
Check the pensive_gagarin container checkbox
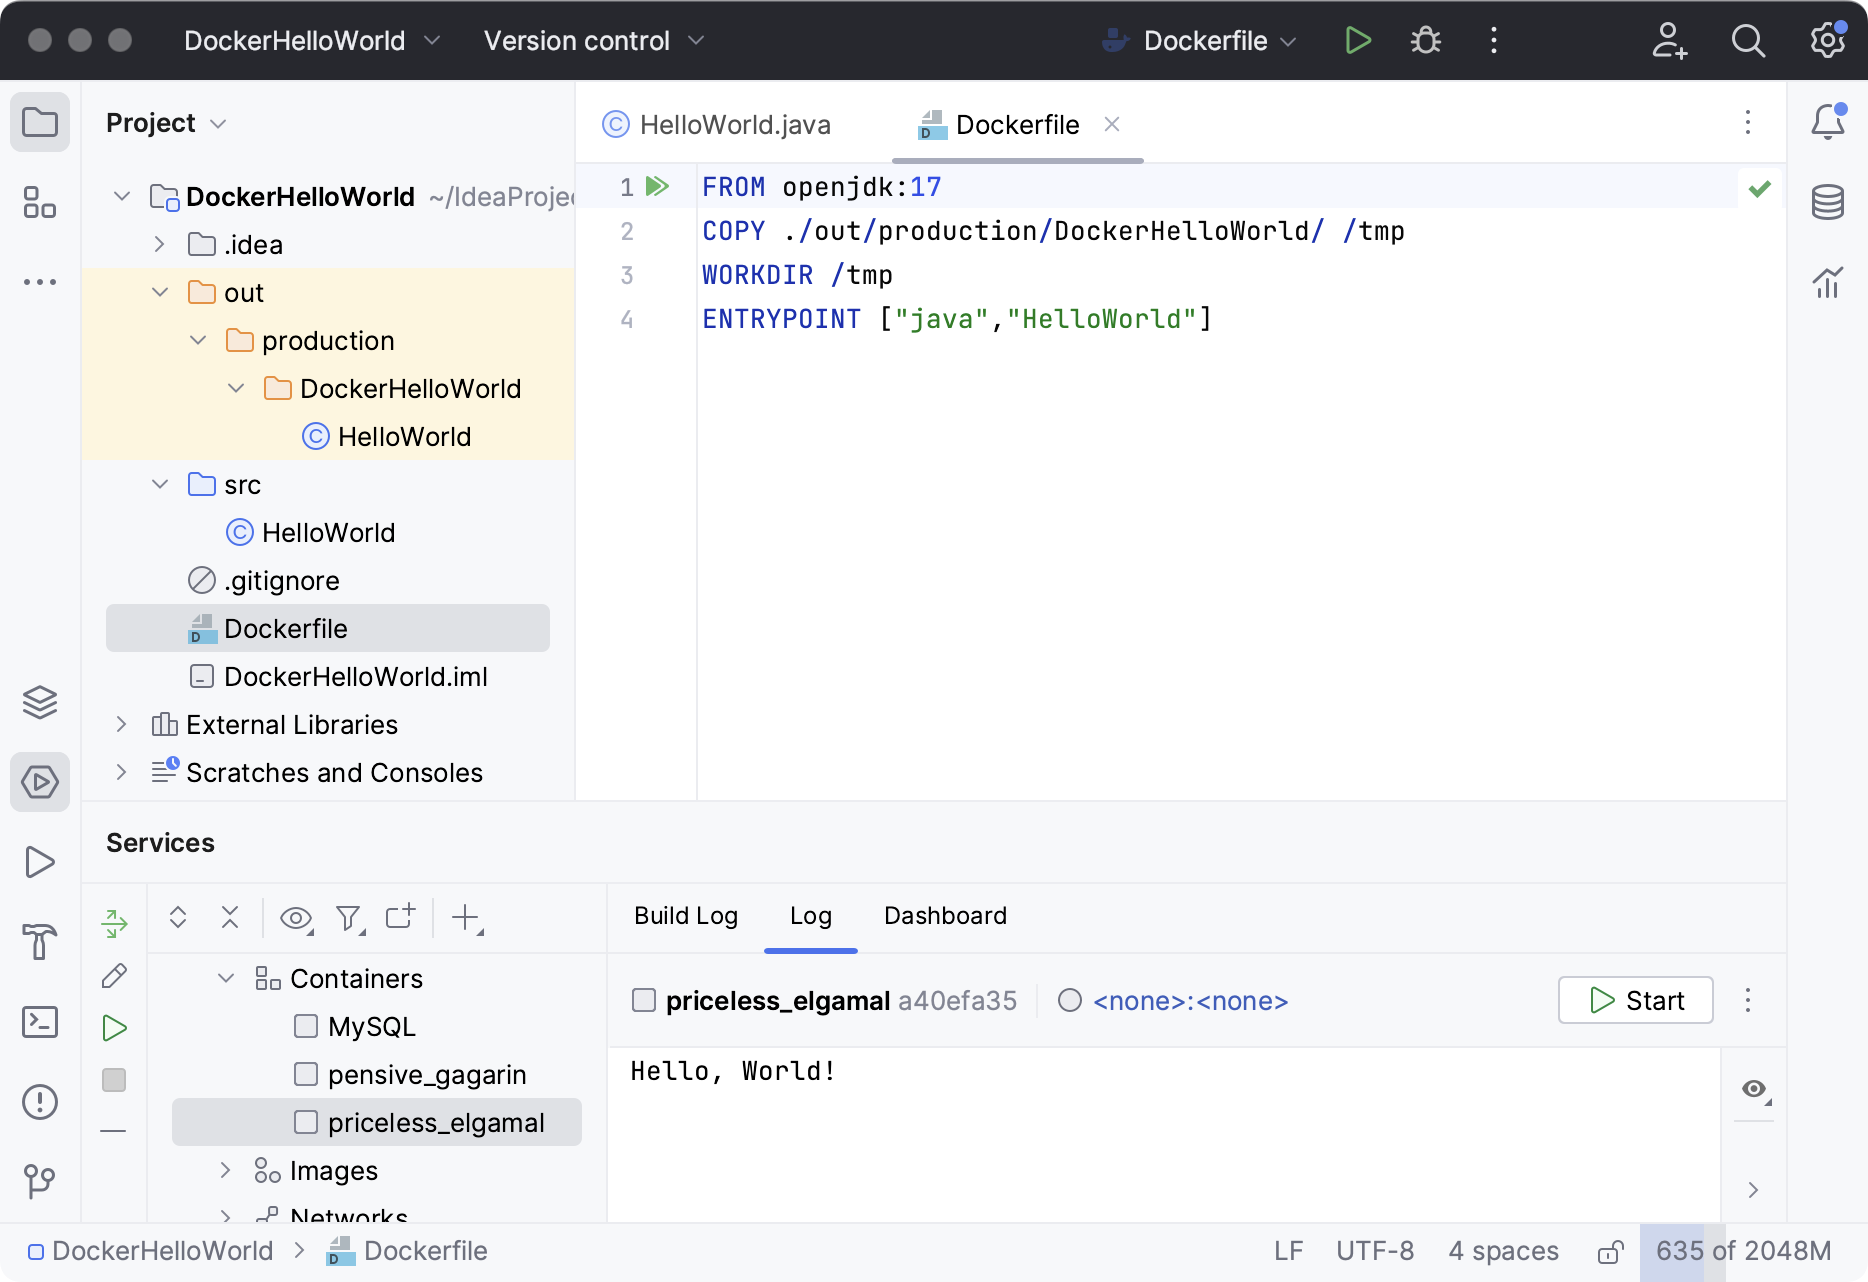pyautogui.click(x=305, y=1074)
